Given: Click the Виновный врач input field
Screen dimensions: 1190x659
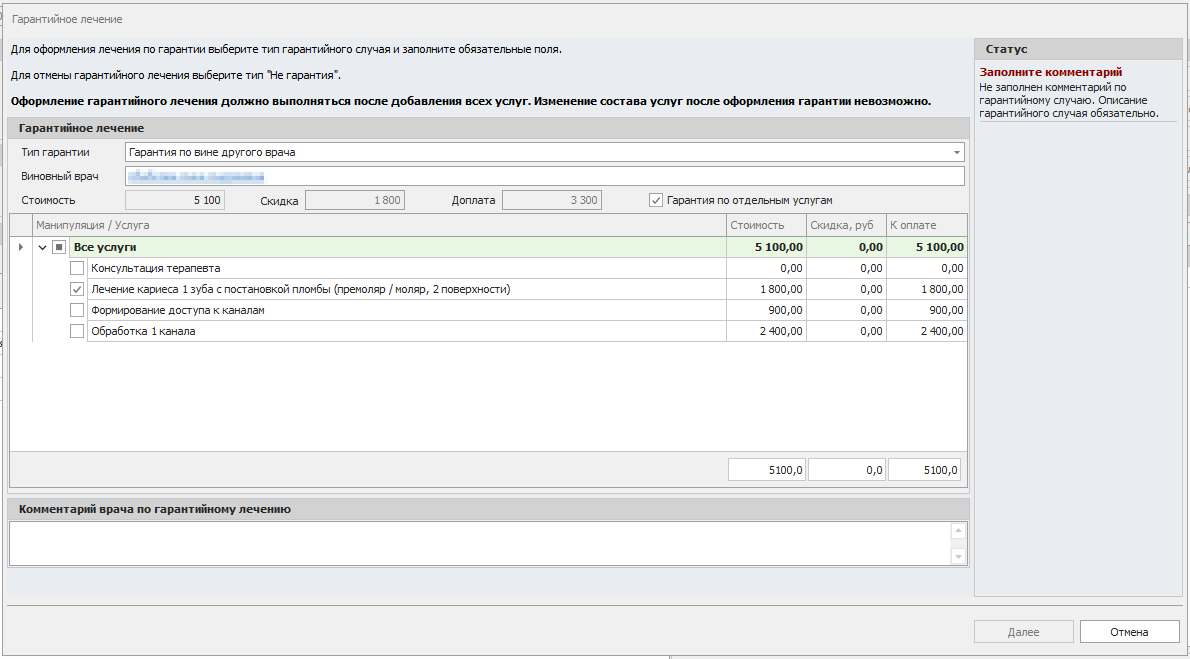Looking at the screenshot, I should [544, 177].
